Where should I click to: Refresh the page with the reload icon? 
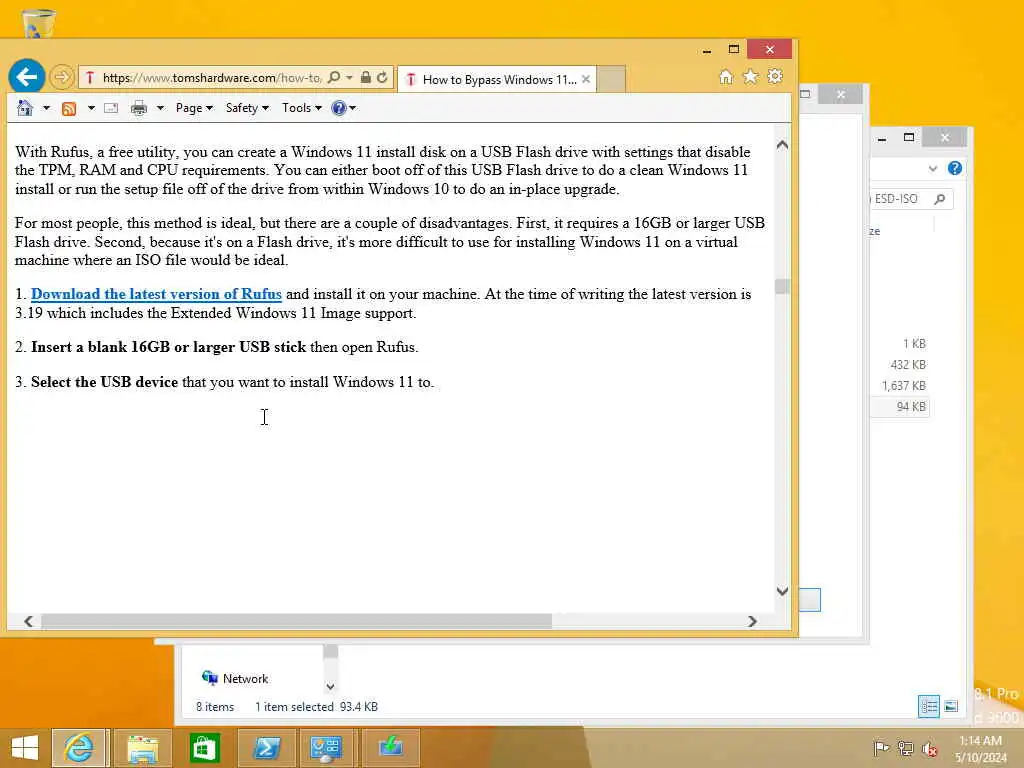pyautogui.click(x=383, y=78)
